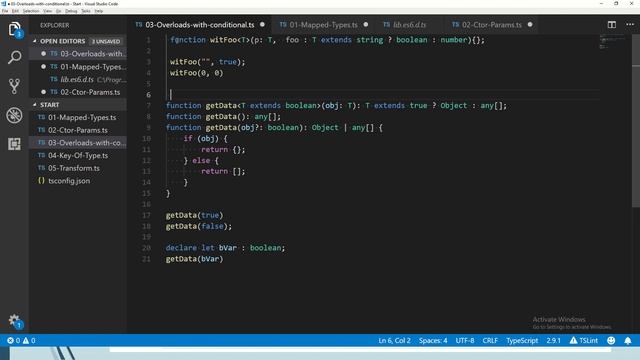Open the notifications bell

point(628,340)
